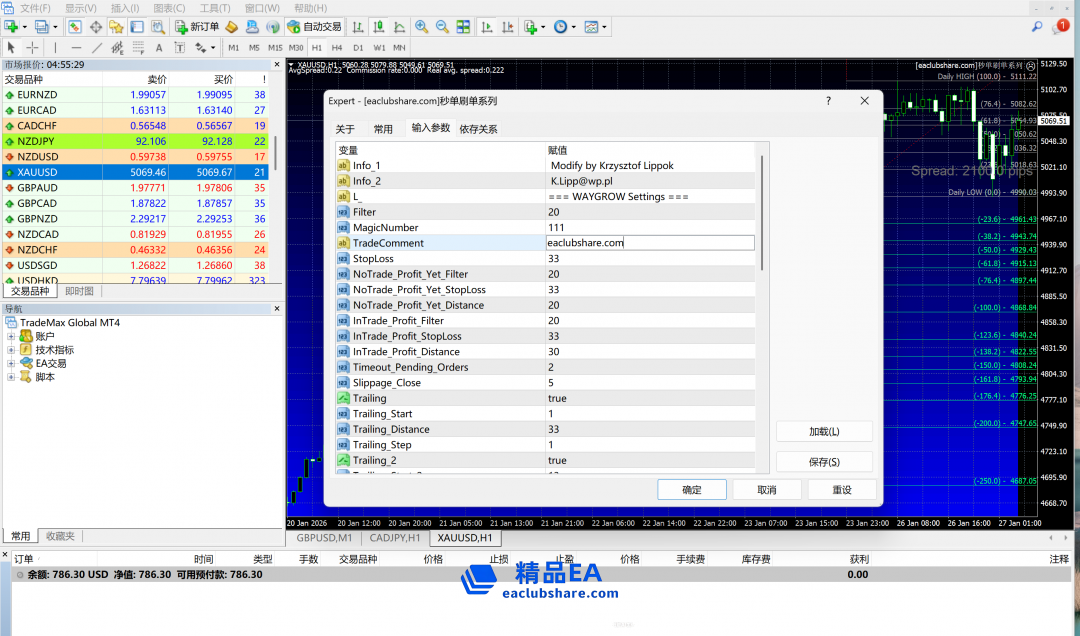
Task: Click the zoom out magnifier icon
Action: pyautogui.click(x=442, y=27)
